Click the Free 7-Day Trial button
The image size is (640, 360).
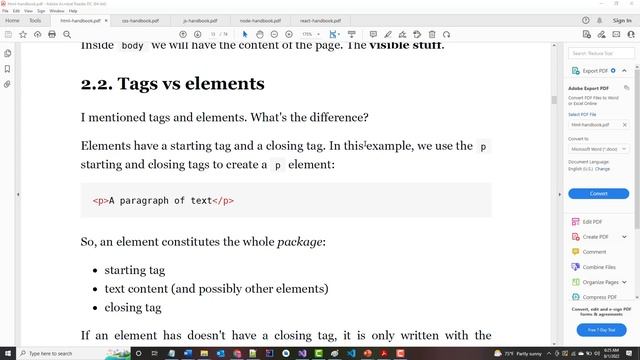coord(601,330)
